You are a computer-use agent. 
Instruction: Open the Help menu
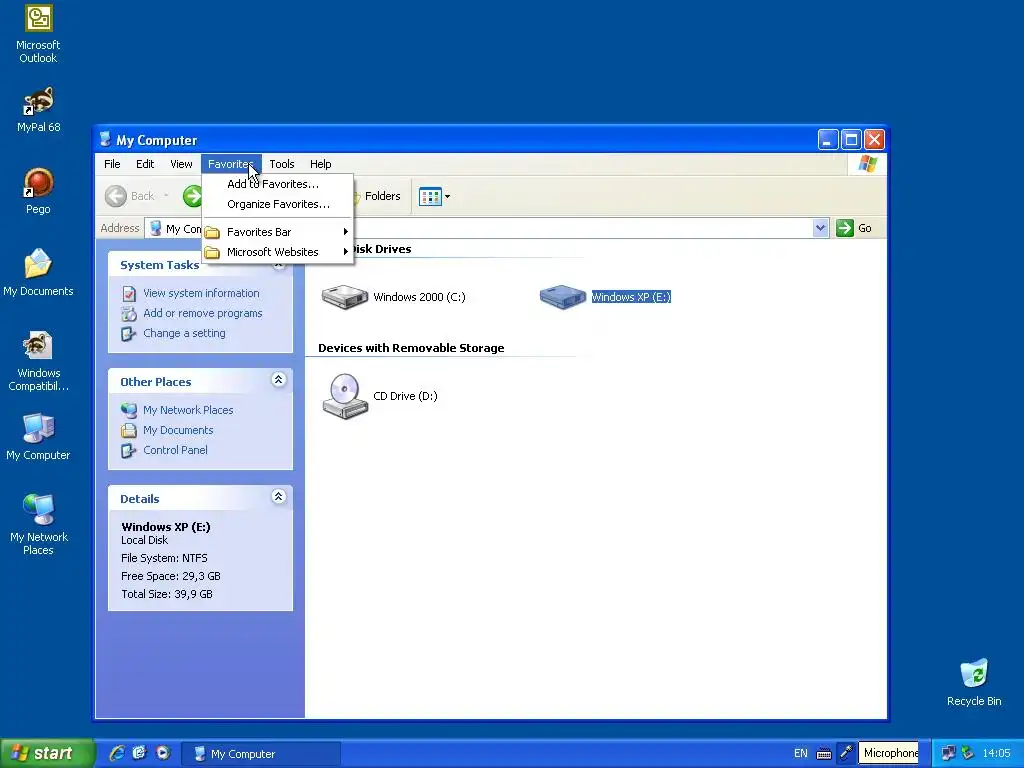[x=320, y=164]
